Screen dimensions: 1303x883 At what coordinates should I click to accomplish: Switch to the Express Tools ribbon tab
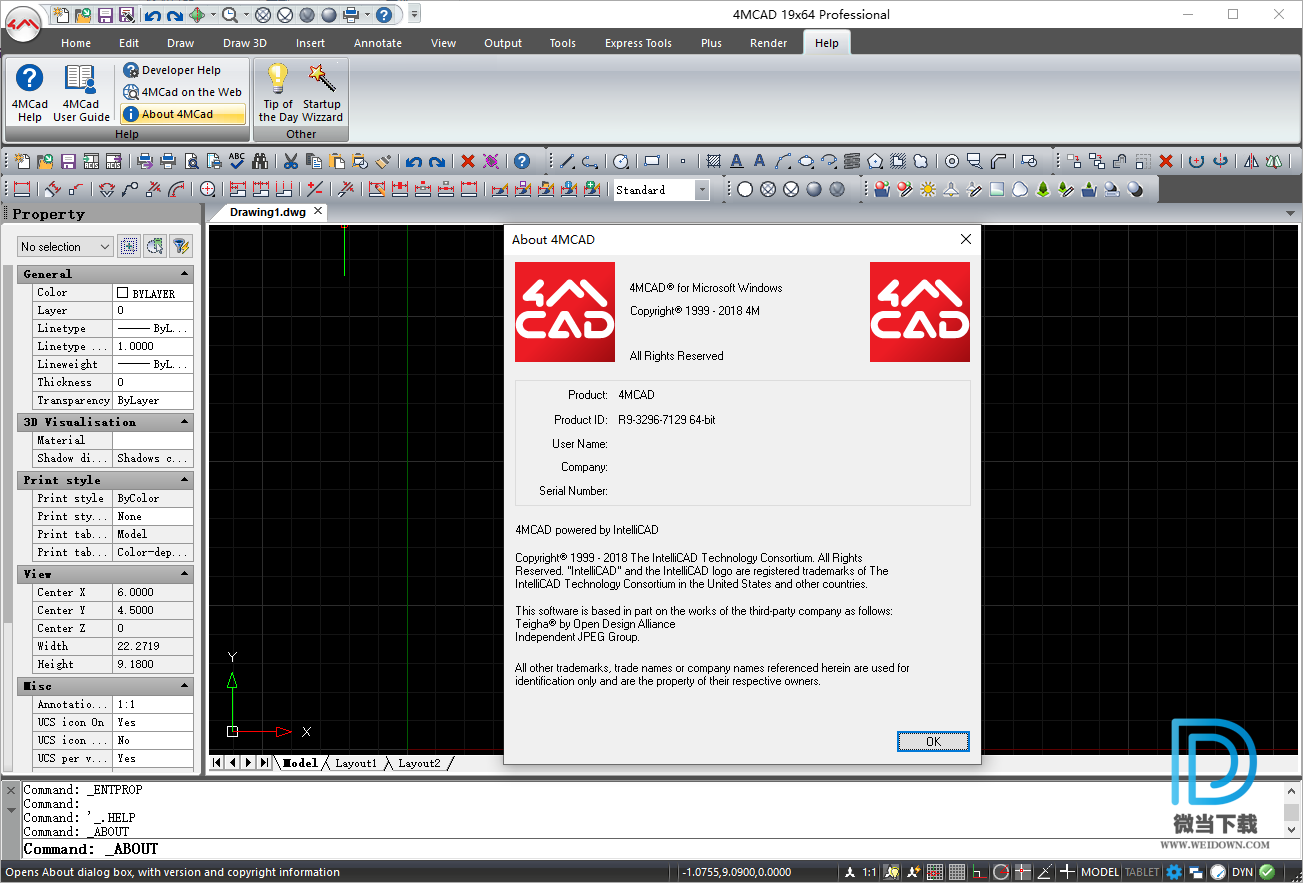(x=638, y=43)
